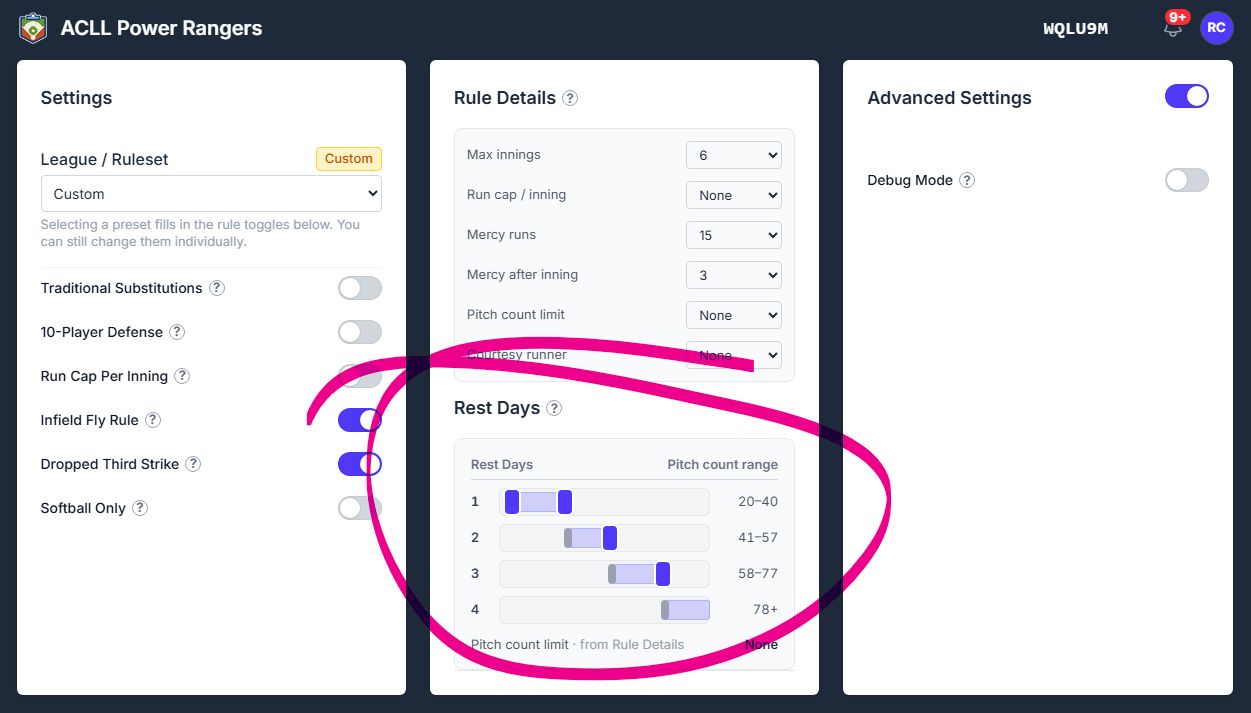Click the ACLL Power Rangers logo icon
Viewport: 1251px width, 713px height.
tap(33, 28)
